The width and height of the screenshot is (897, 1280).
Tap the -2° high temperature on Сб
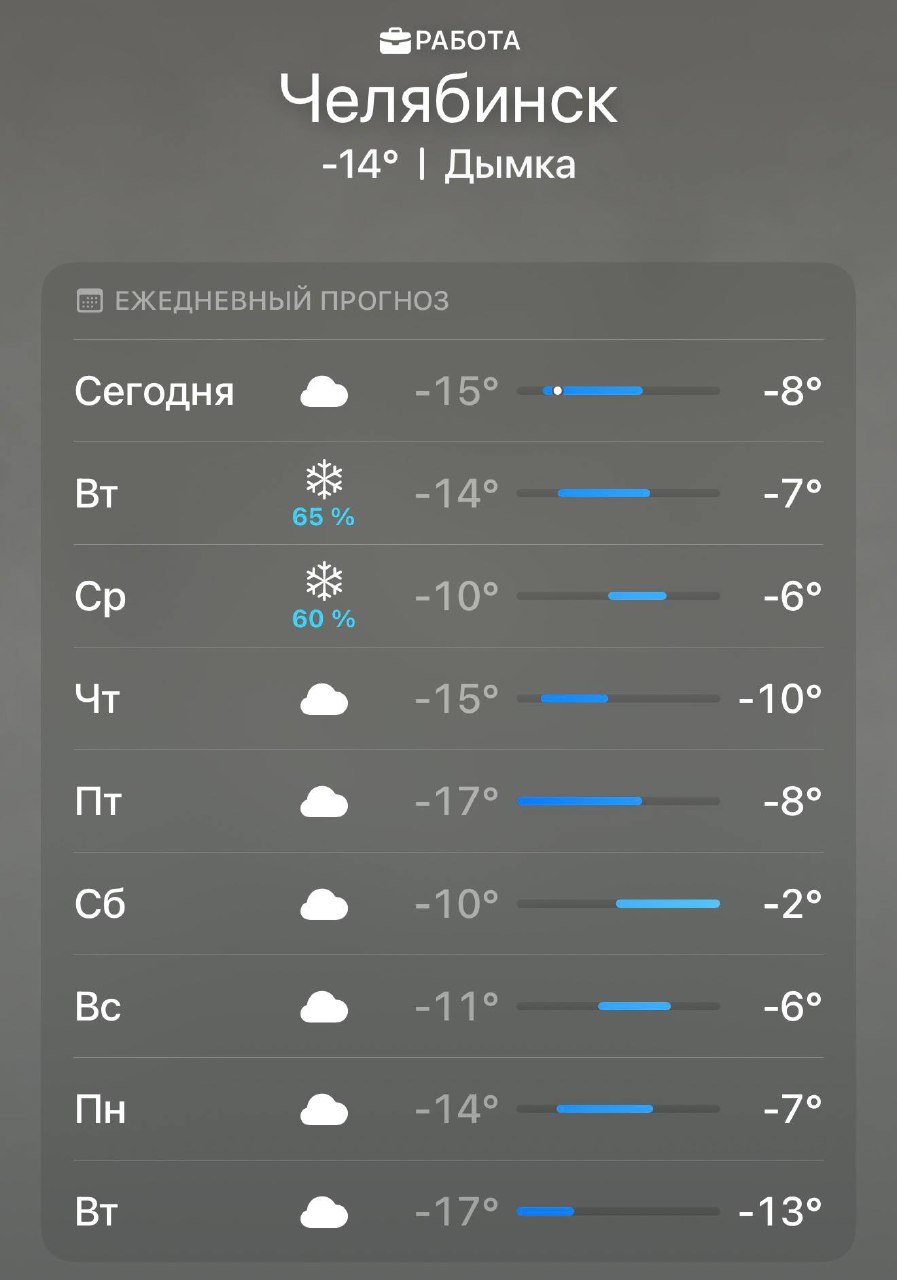point(792,904)
